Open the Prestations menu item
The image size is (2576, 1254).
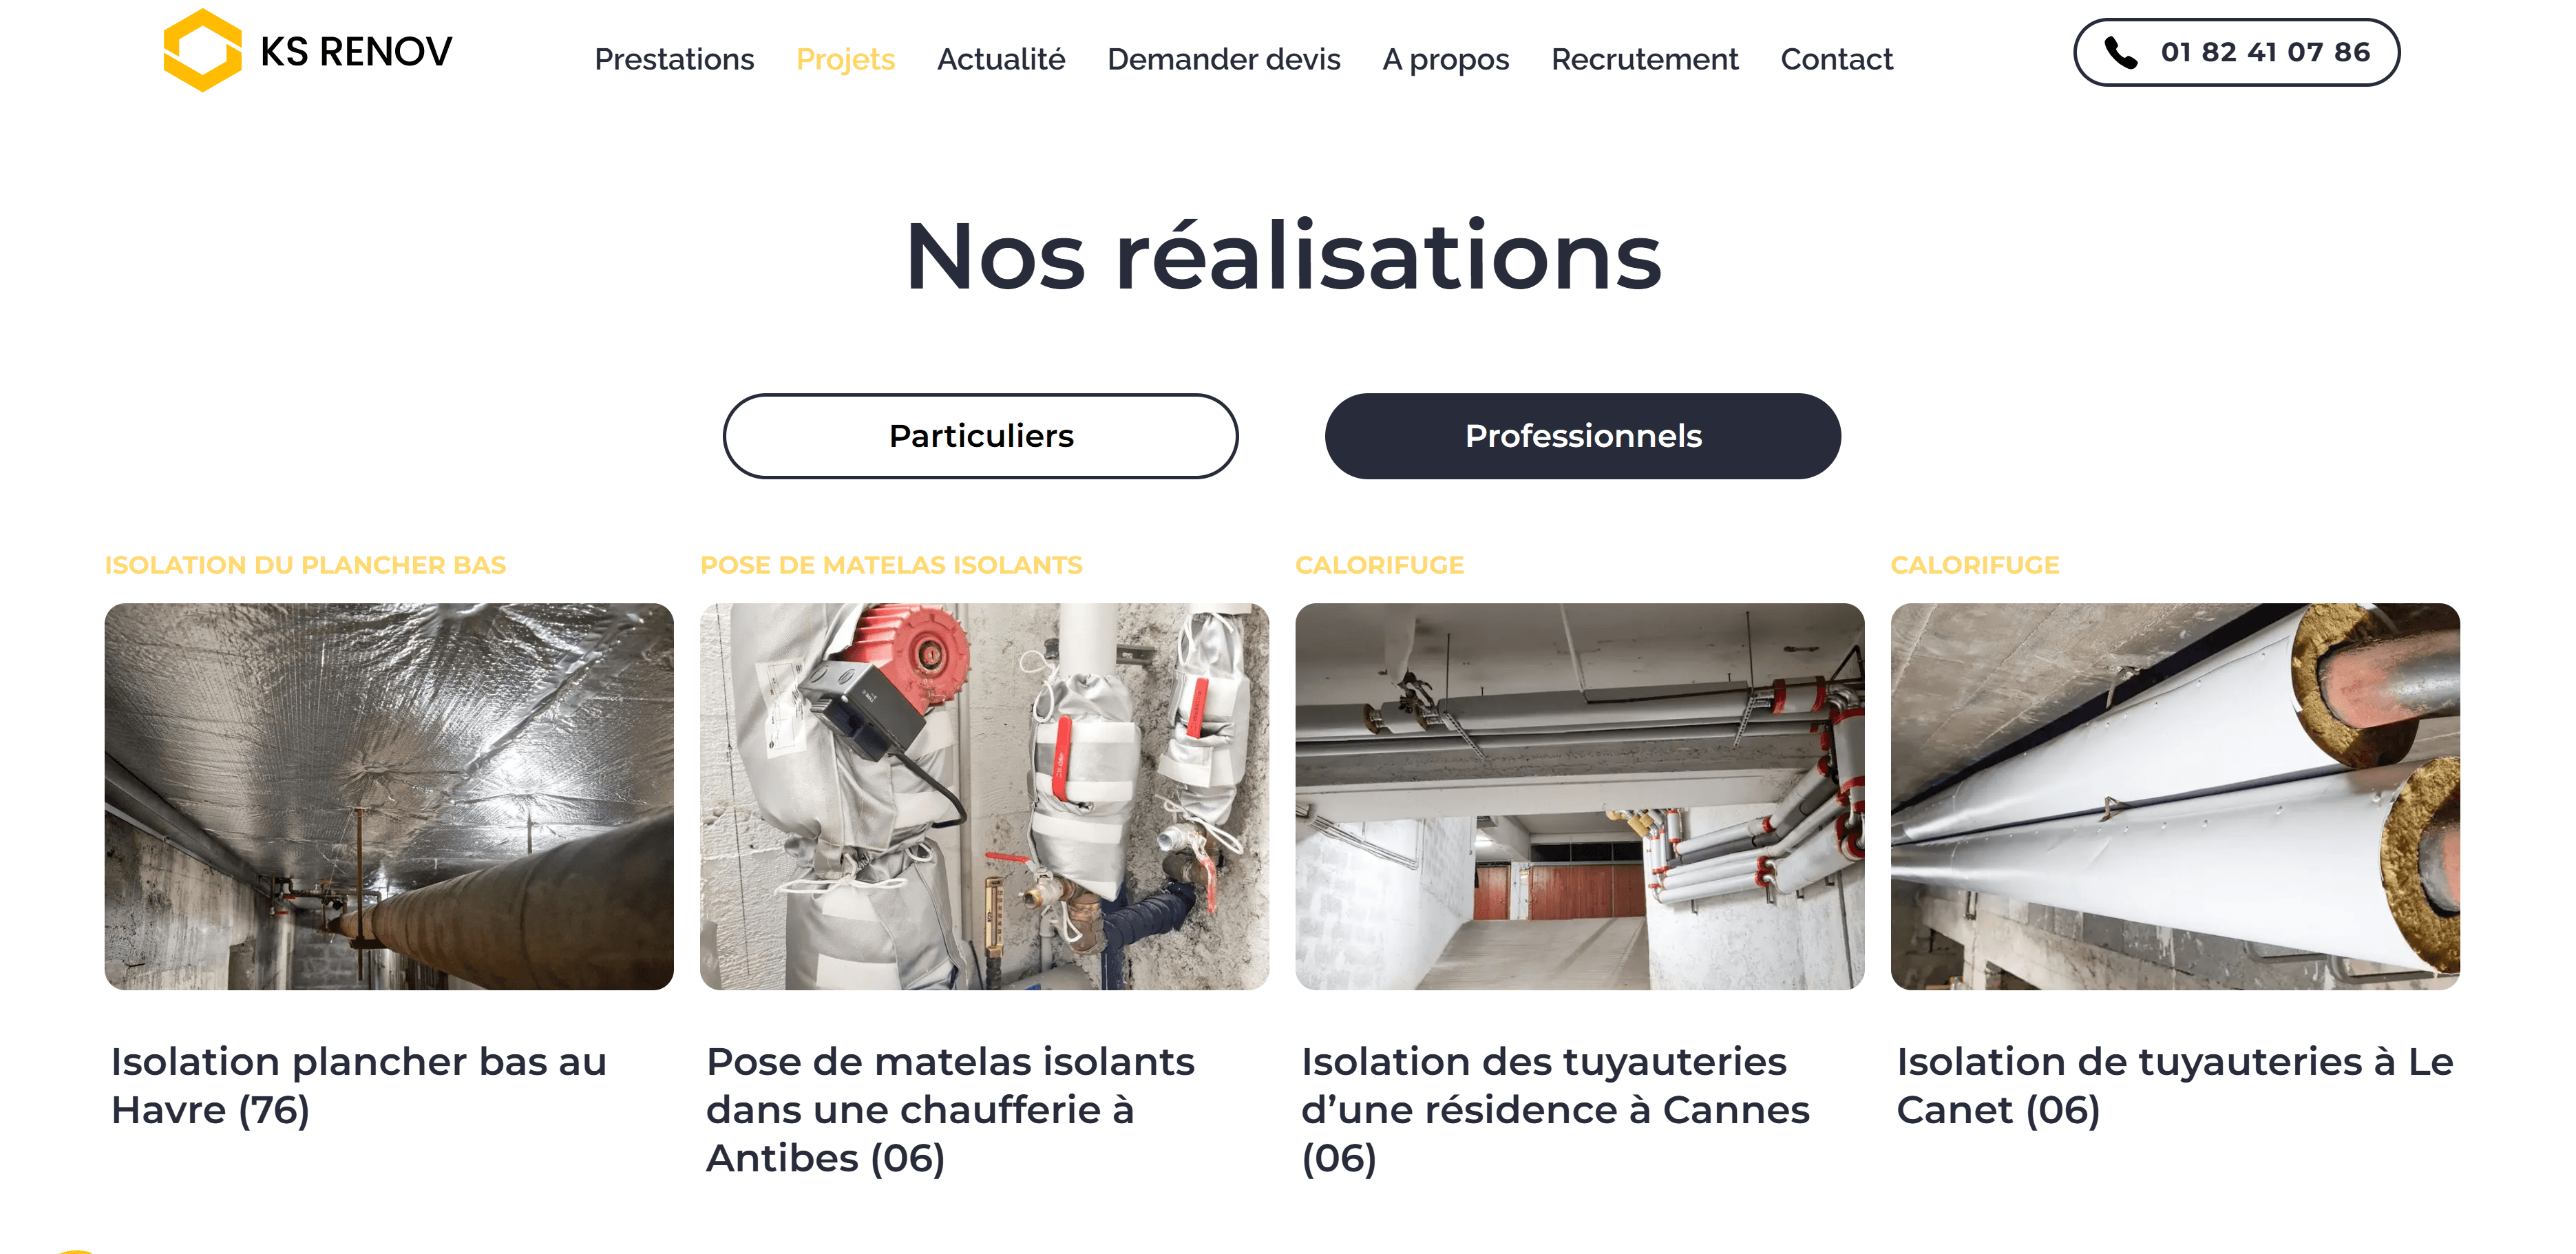click(x=674, y=59)
